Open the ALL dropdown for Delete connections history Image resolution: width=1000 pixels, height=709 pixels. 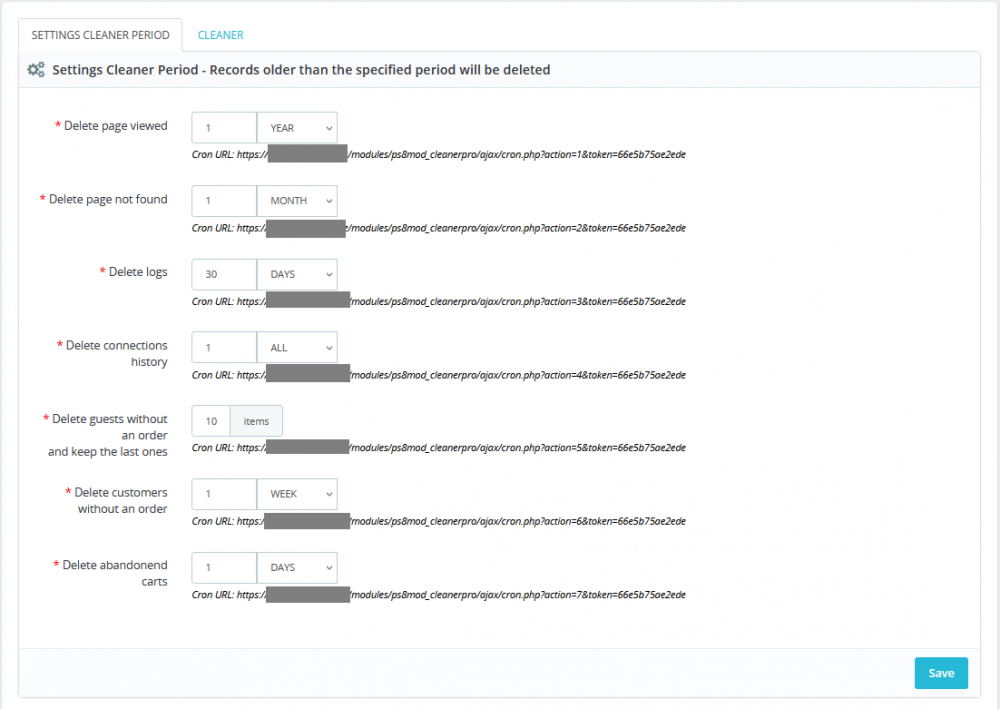click(x=296, y=347)
